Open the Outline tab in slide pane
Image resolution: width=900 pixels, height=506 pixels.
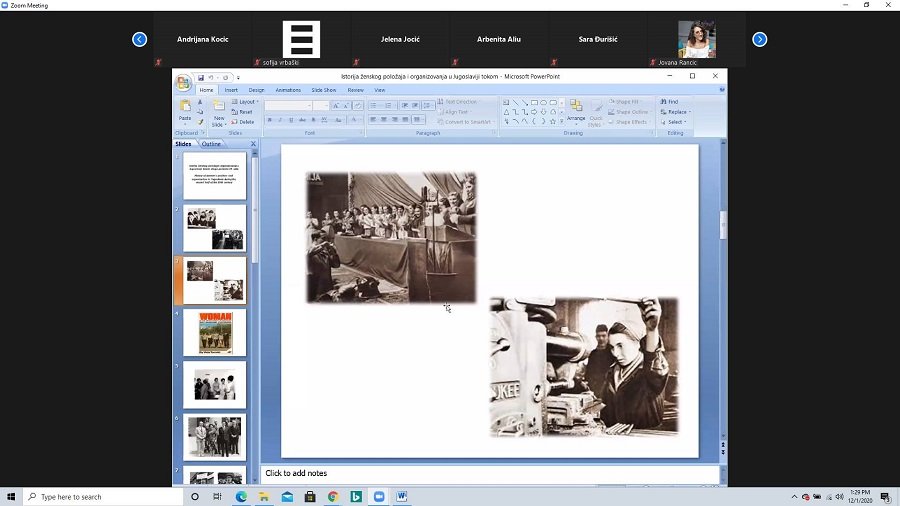pyautogui.click(x=212, y=144)
